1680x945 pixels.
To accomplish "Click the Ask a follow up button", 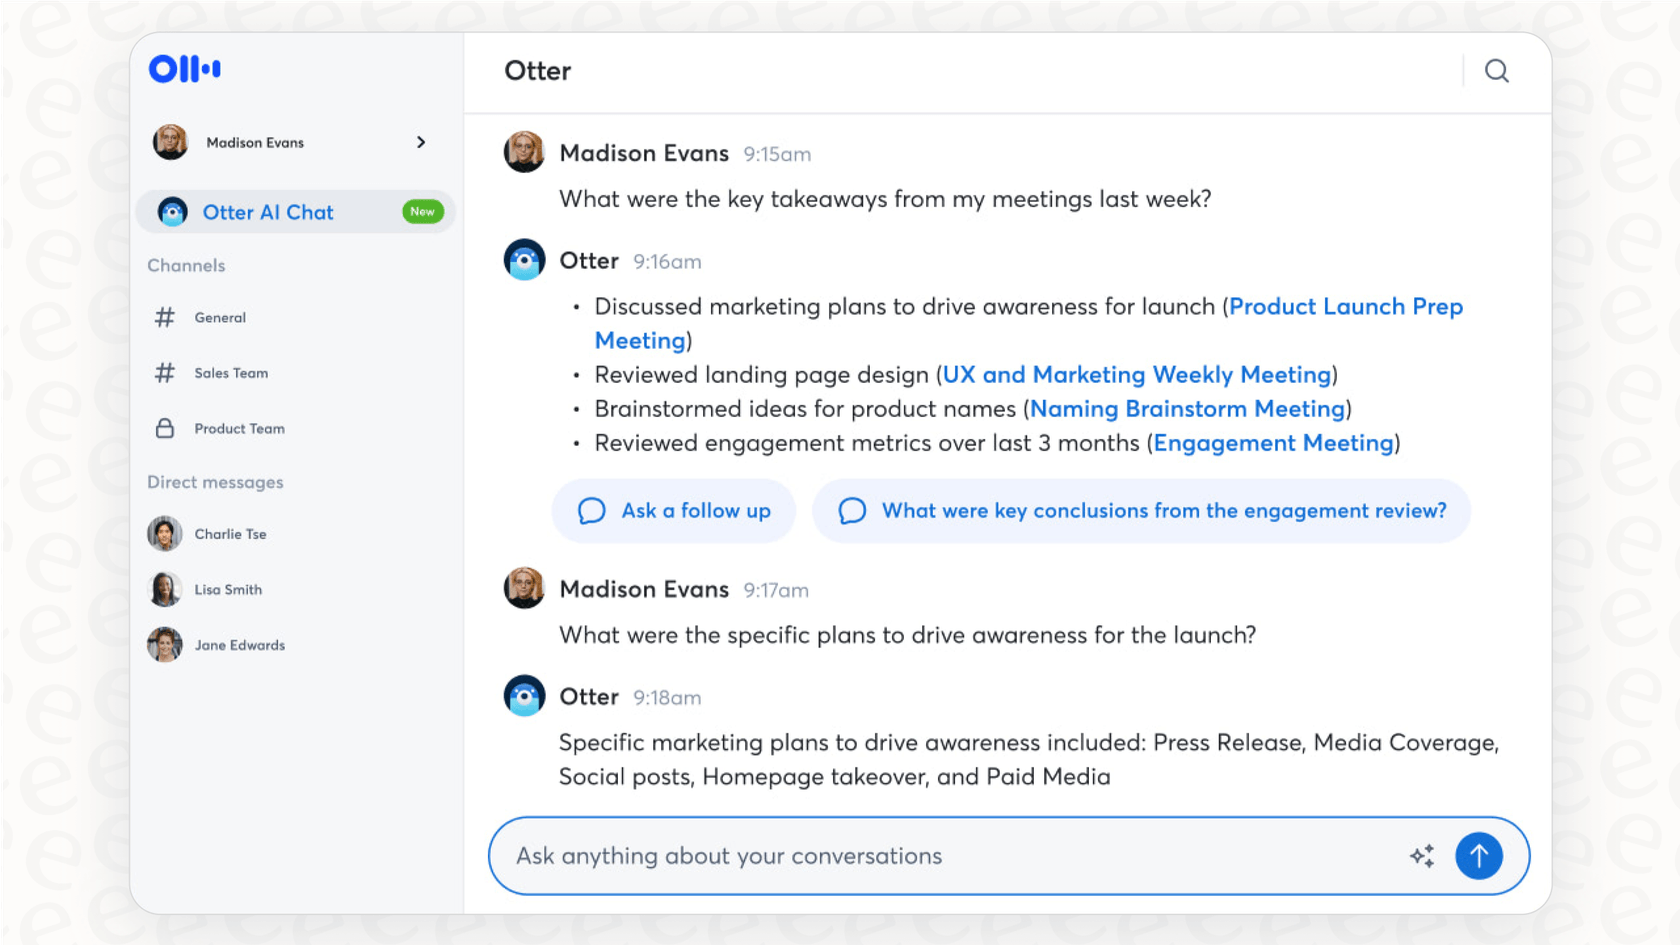I will coord(673,511).
